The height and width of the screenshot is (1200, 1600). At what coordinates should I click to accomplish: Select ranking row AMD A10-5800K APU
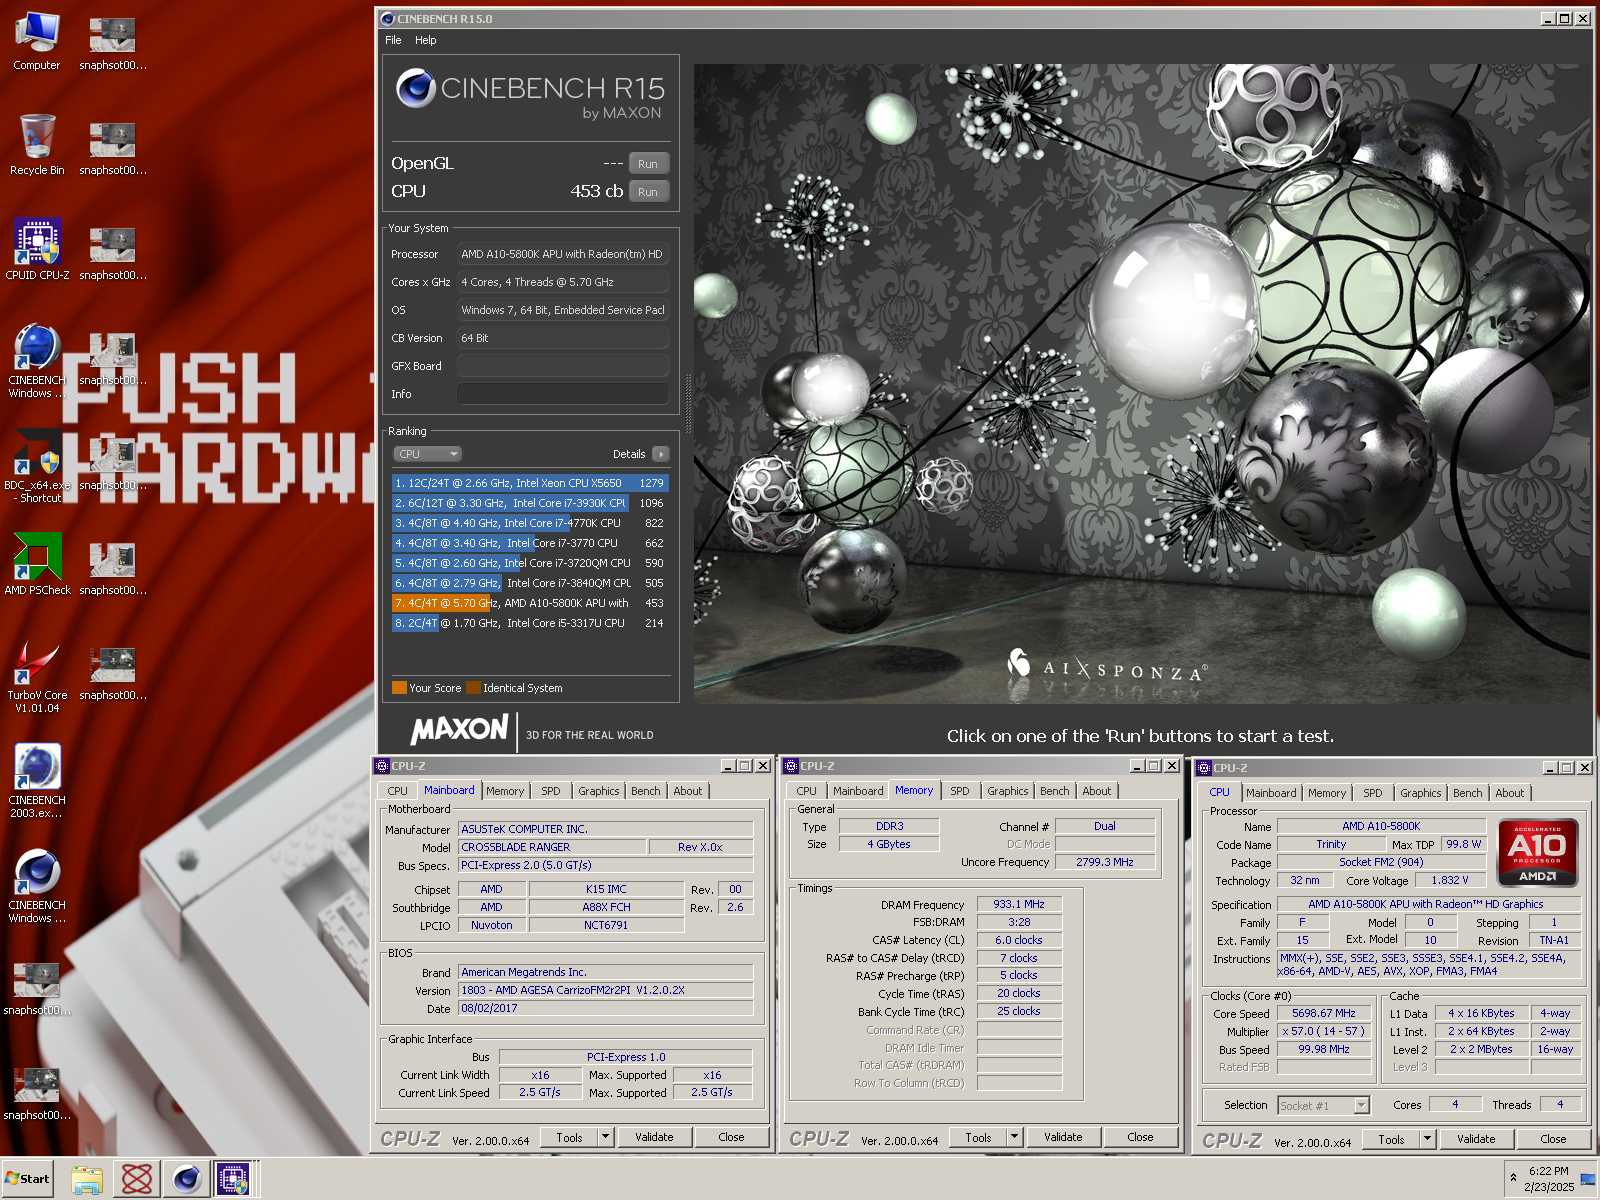[x=529, y=603]
